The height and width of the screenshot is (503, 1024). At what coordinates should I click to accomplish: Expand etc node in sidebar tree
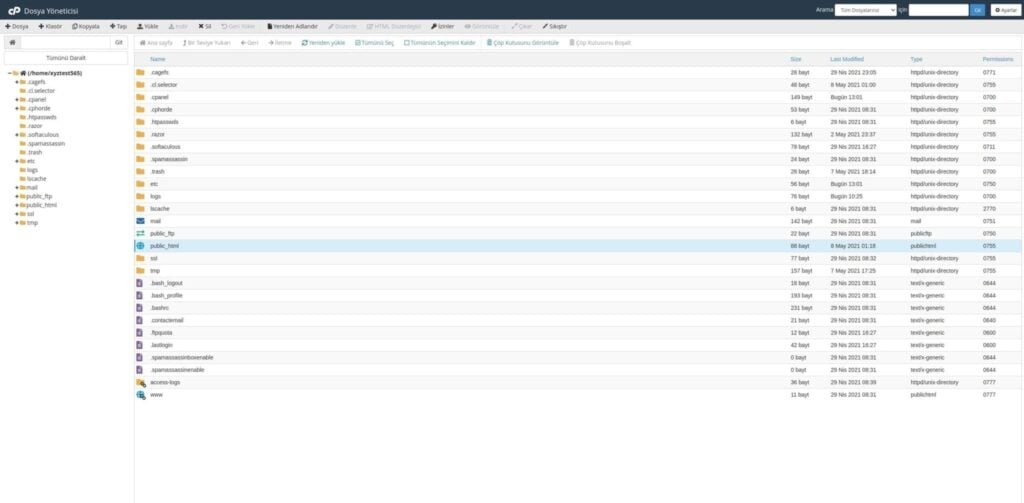point(17,161)
